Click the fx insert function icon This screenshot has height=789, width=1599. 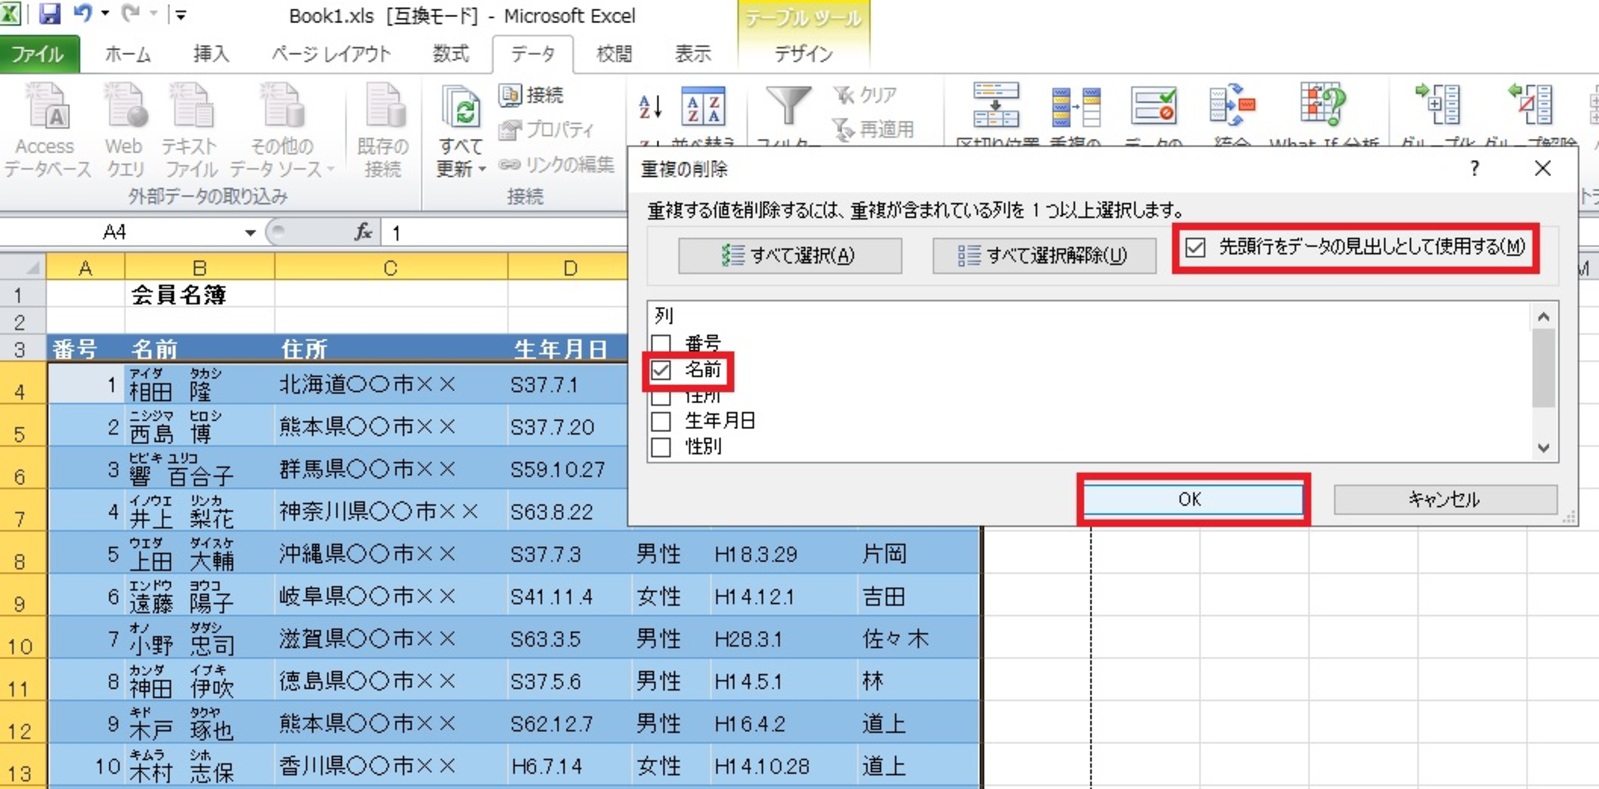(364, 232)
